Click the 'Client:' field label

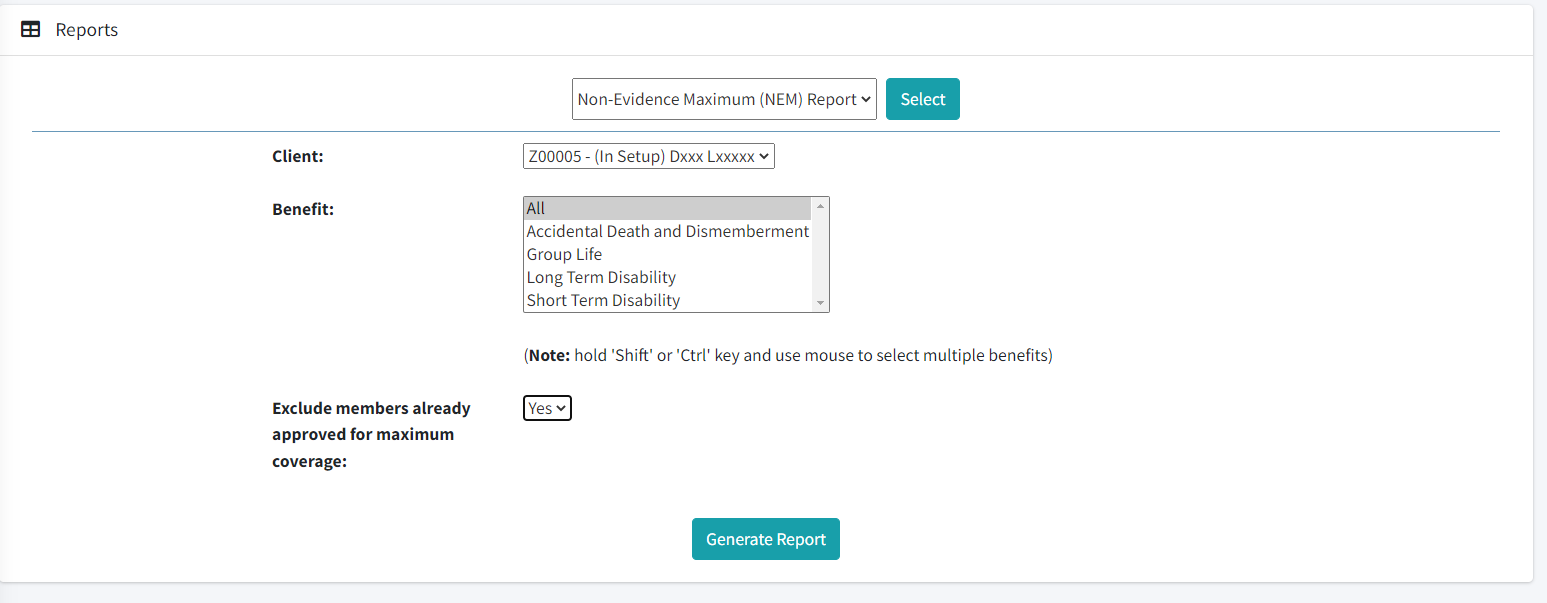tap(298, 156)
